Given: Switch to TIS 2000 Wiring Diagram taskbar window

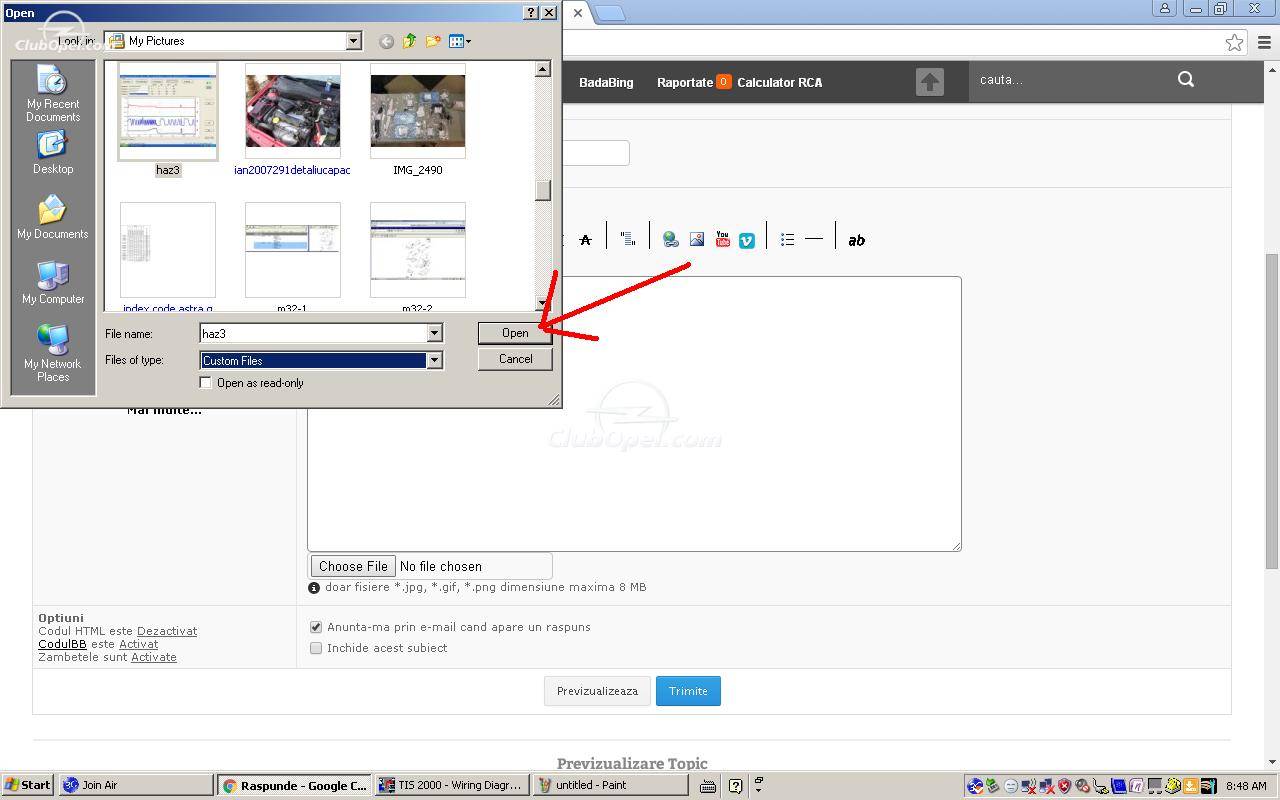Looking at the screenshot, I should click(x=451, y=785).
